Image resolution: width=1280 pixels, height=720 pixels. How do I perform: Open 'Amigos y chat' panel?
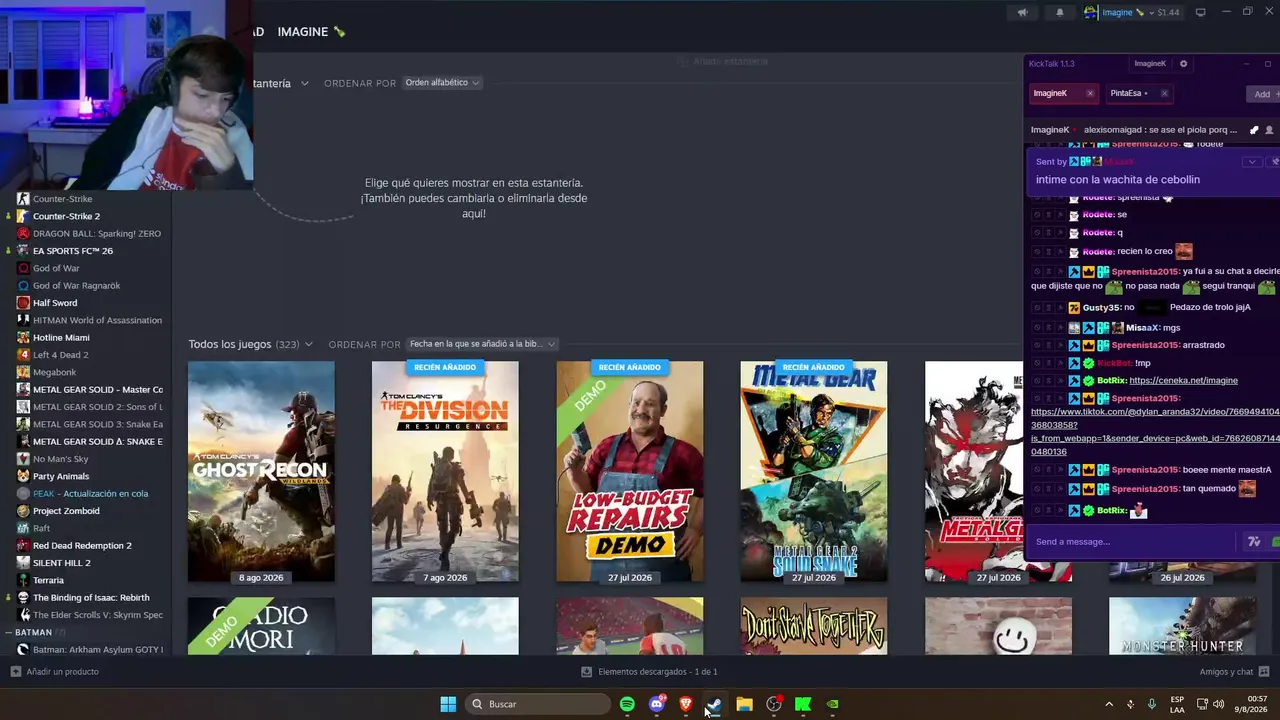pos(1234,672)
